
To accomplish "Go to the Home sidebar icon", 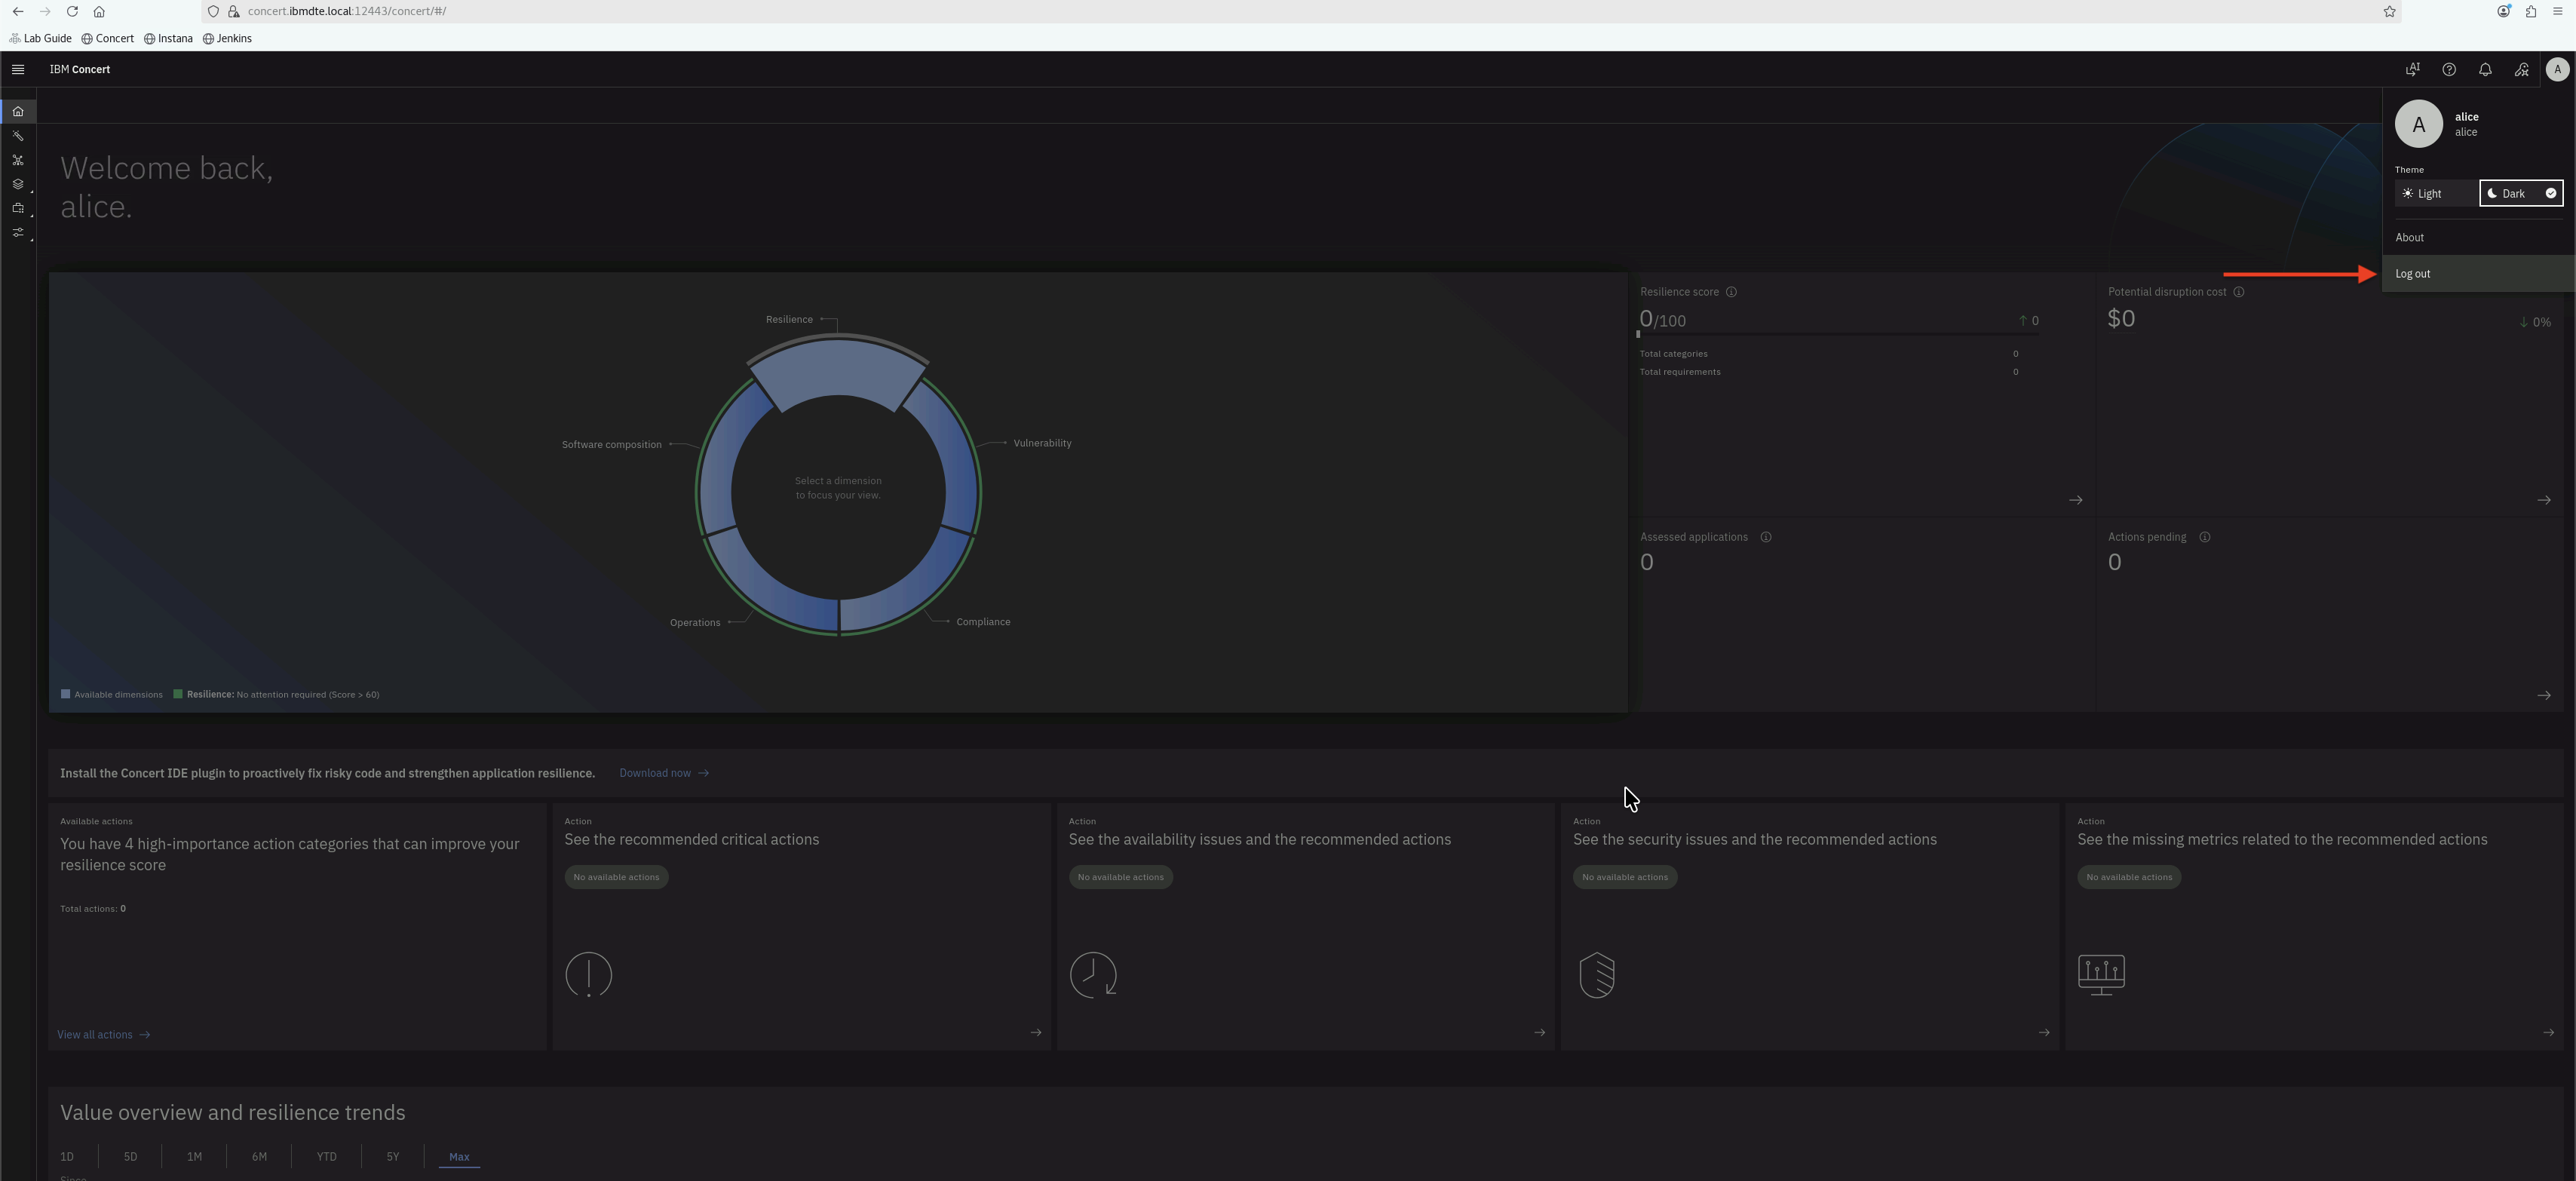I will click(x=18, y=111).
